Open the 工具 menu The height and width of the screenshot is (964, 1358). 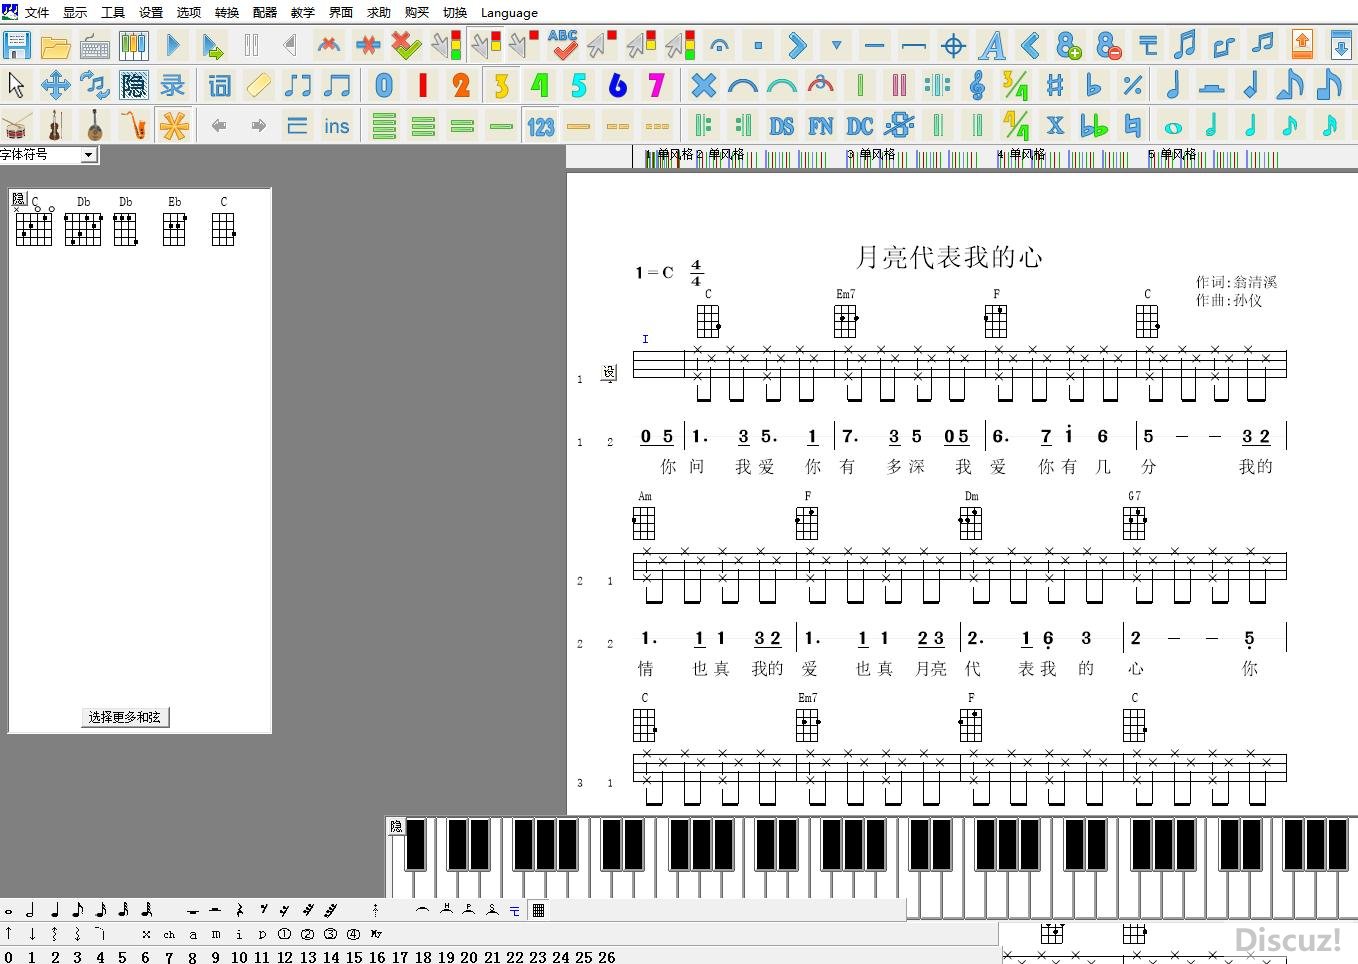113,12
